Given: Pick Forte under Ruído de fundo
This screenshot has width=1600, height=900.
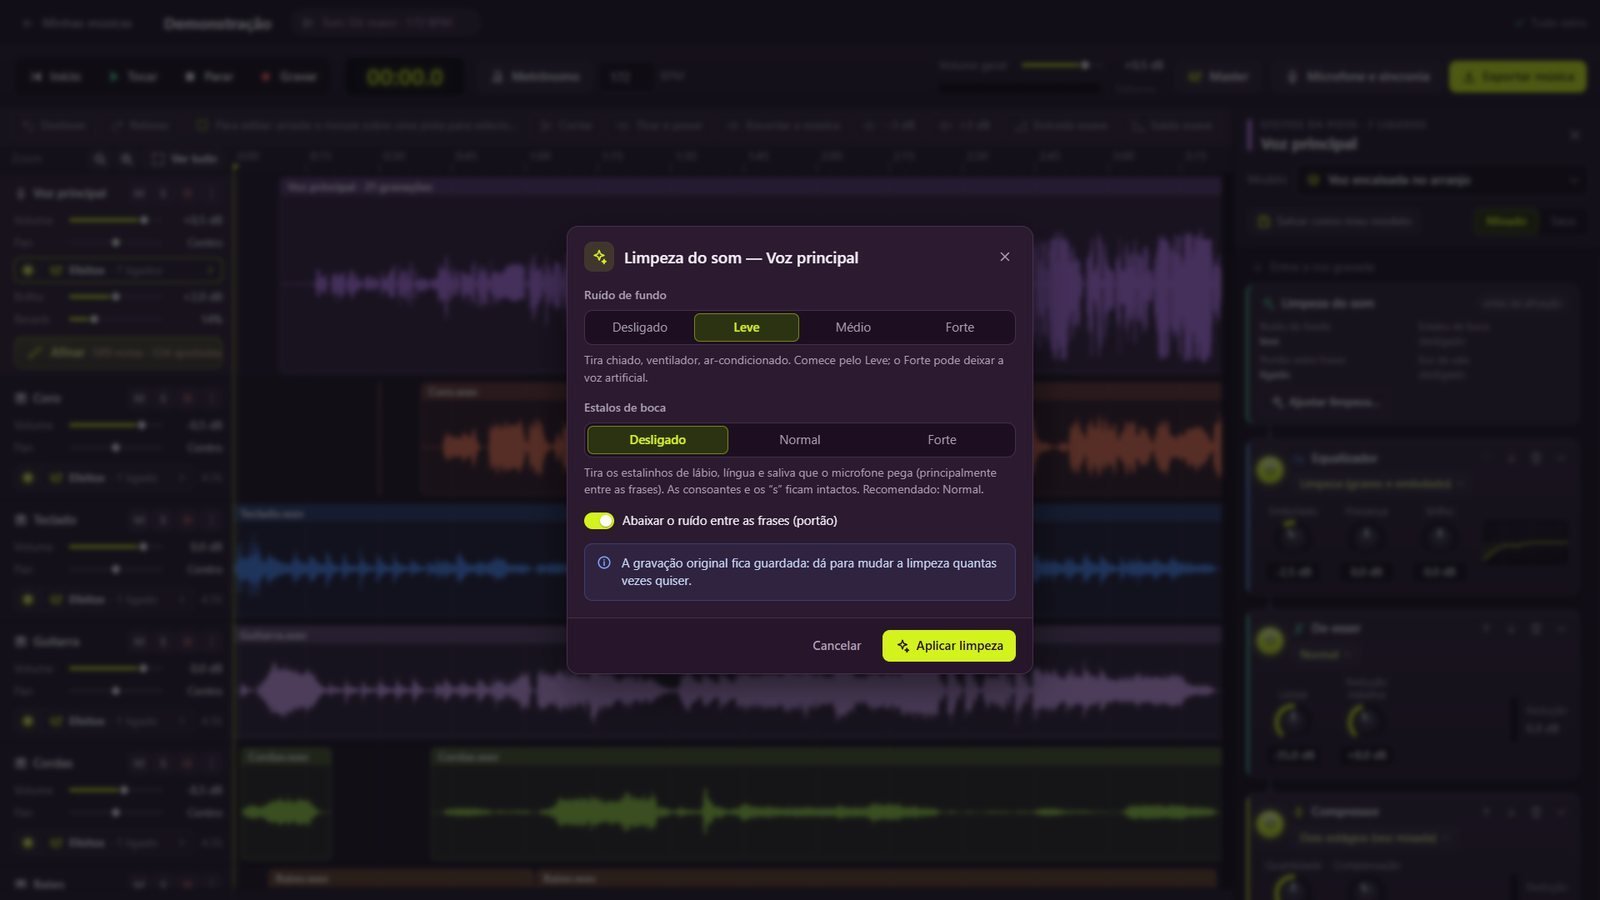Looking at the screenshot, I should (960, 327).
